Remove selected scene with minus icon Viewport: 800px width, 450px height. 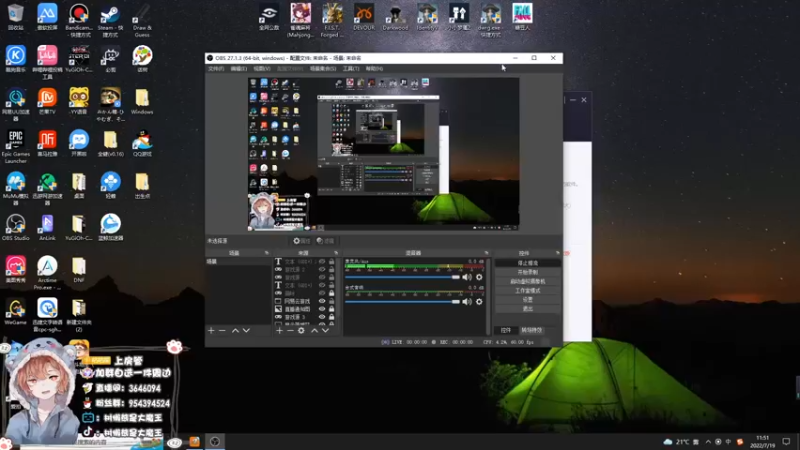(222, 331)
